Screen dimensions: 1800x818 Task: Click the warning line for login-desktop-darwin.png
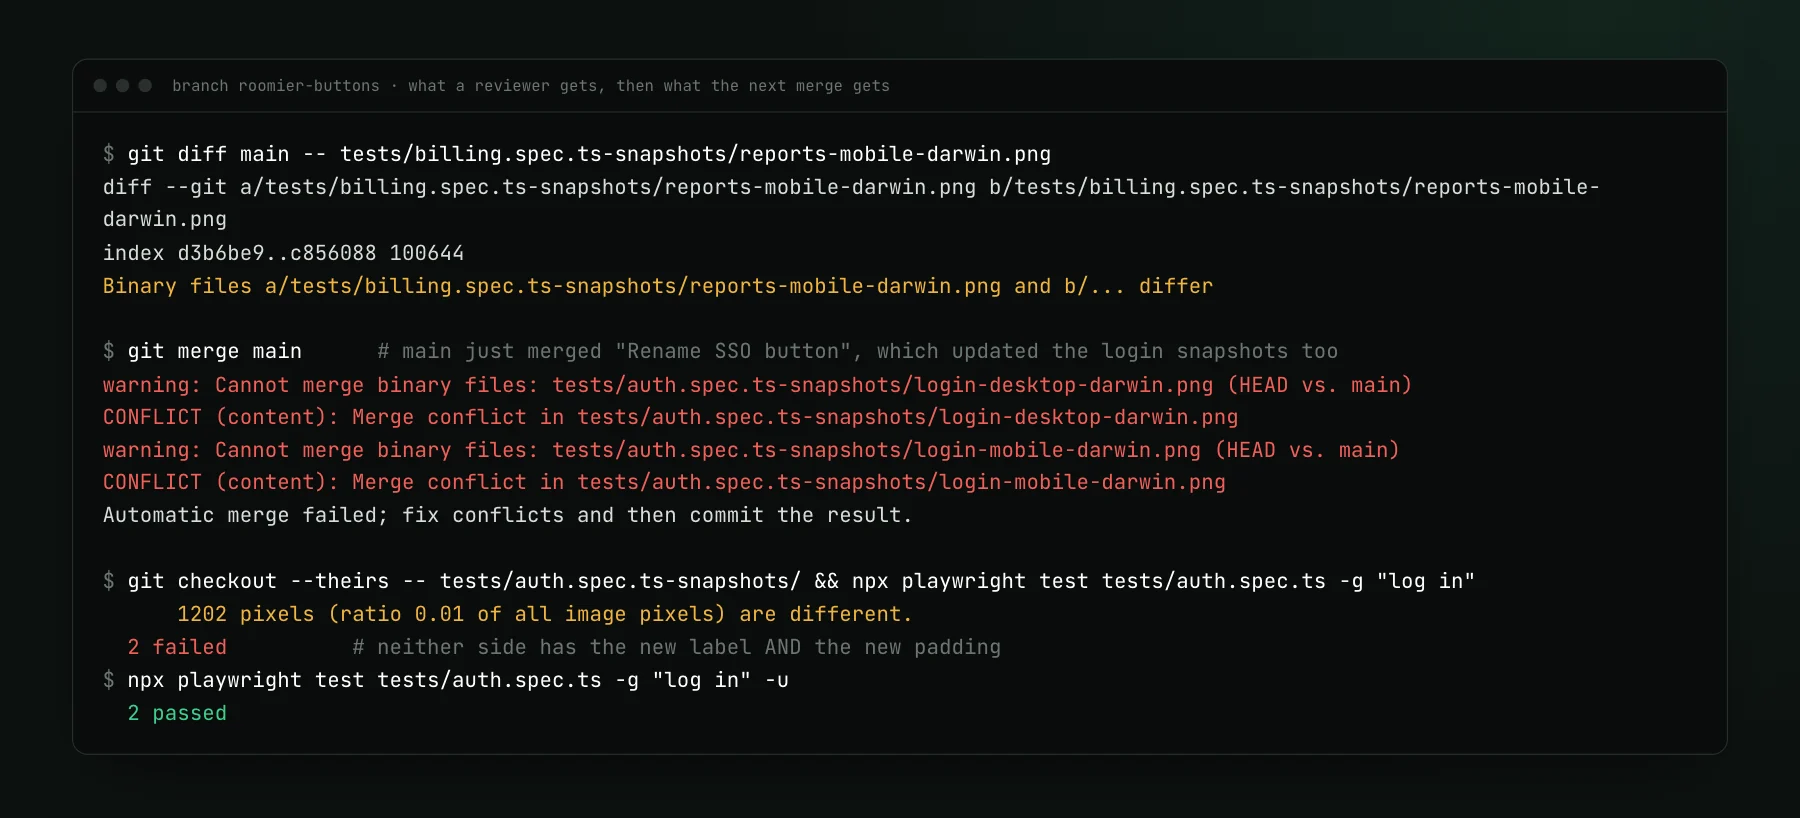click(757, 385)
